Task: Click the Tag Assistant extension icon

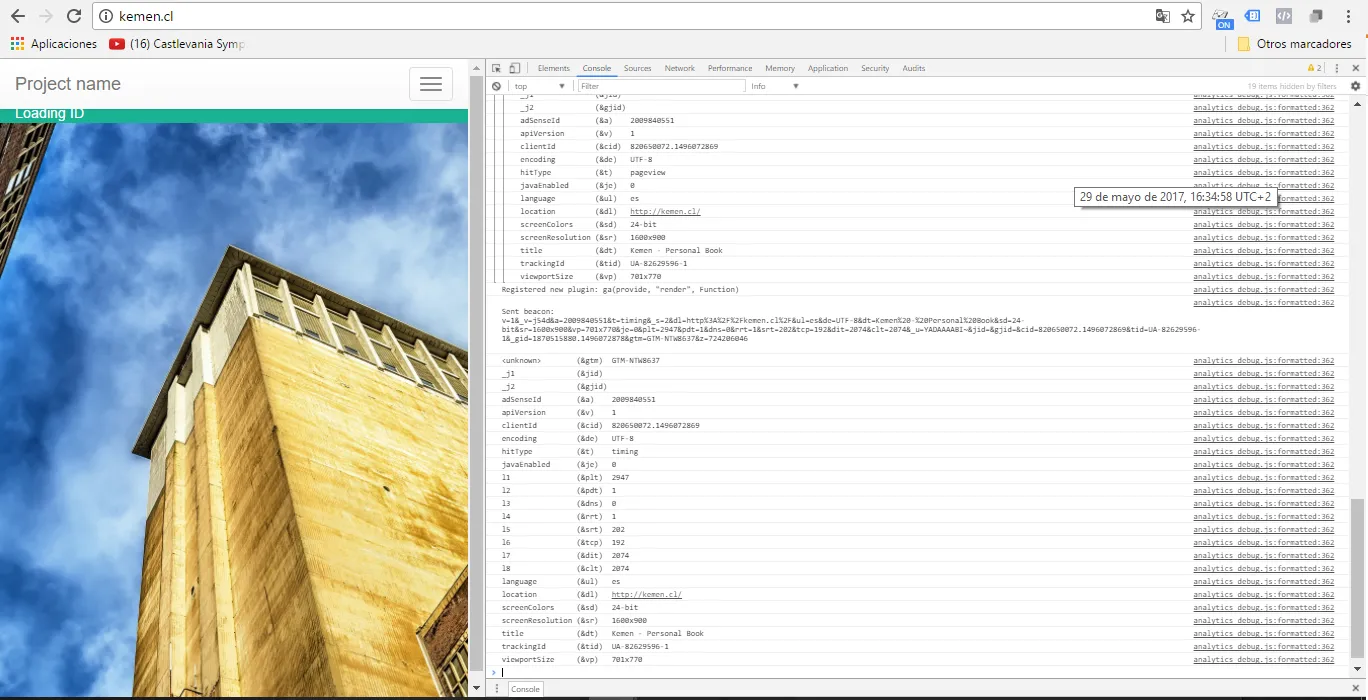Action: [1252, 16]
